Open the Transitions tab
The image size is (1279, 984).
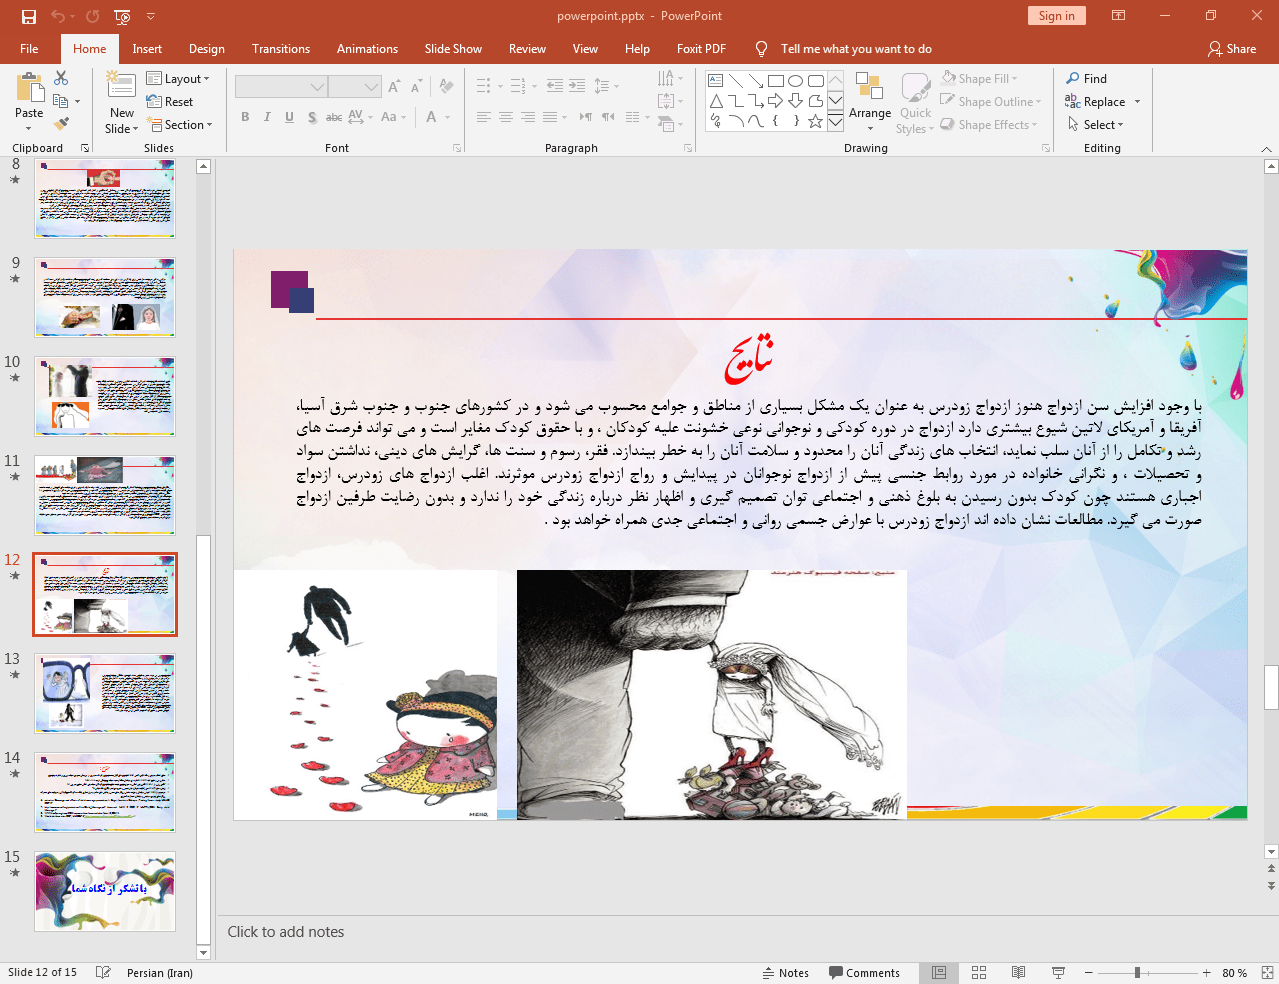[281, 49]
